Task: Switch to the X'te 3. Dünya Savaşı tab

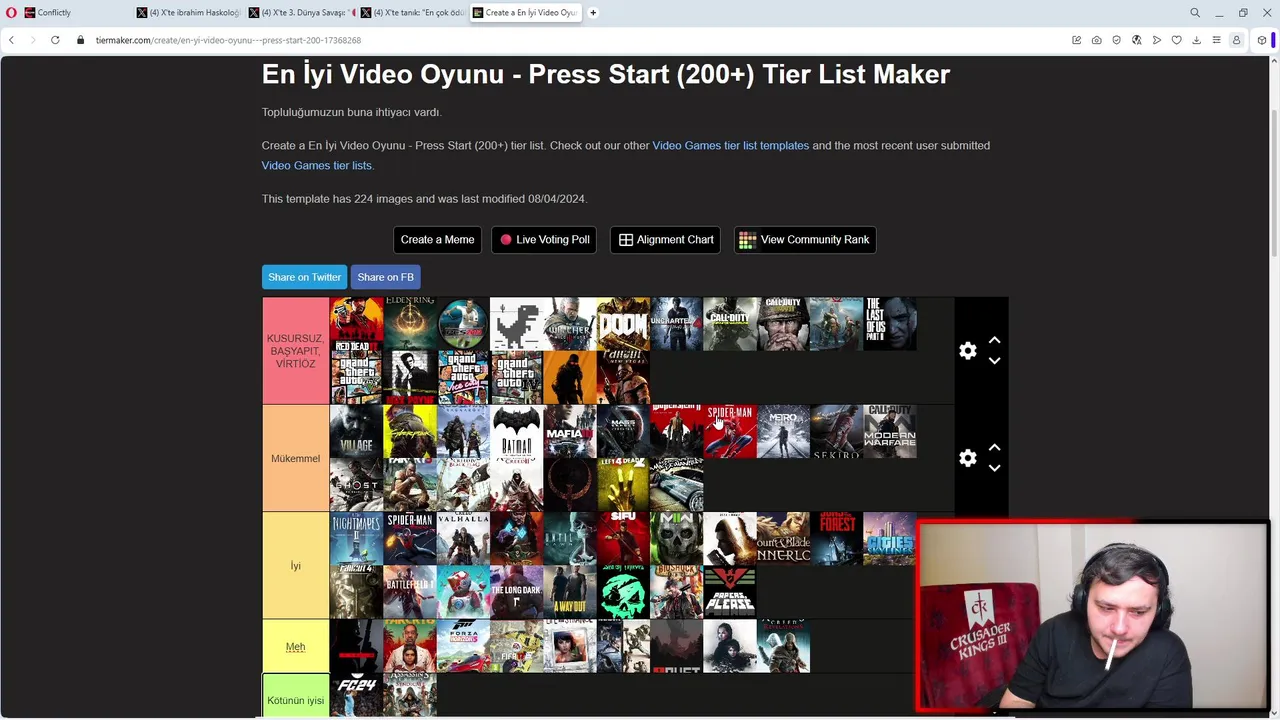Action: click(301, 13)
